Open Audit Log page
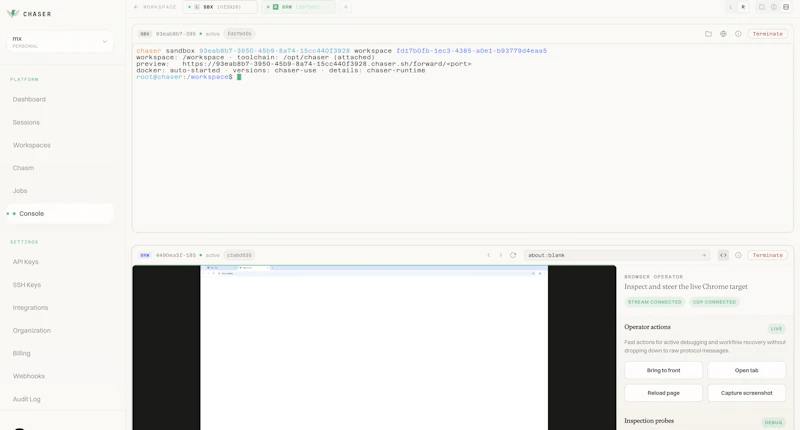The image size is (800, 430). click(x=27, y=399)
